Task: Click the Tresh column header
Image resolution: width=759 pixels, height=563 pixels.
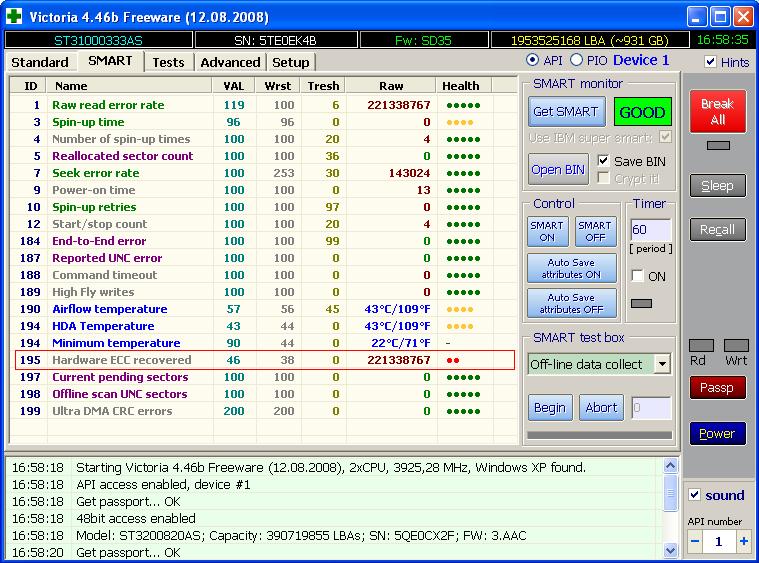Action: click(x=323, y=86)
